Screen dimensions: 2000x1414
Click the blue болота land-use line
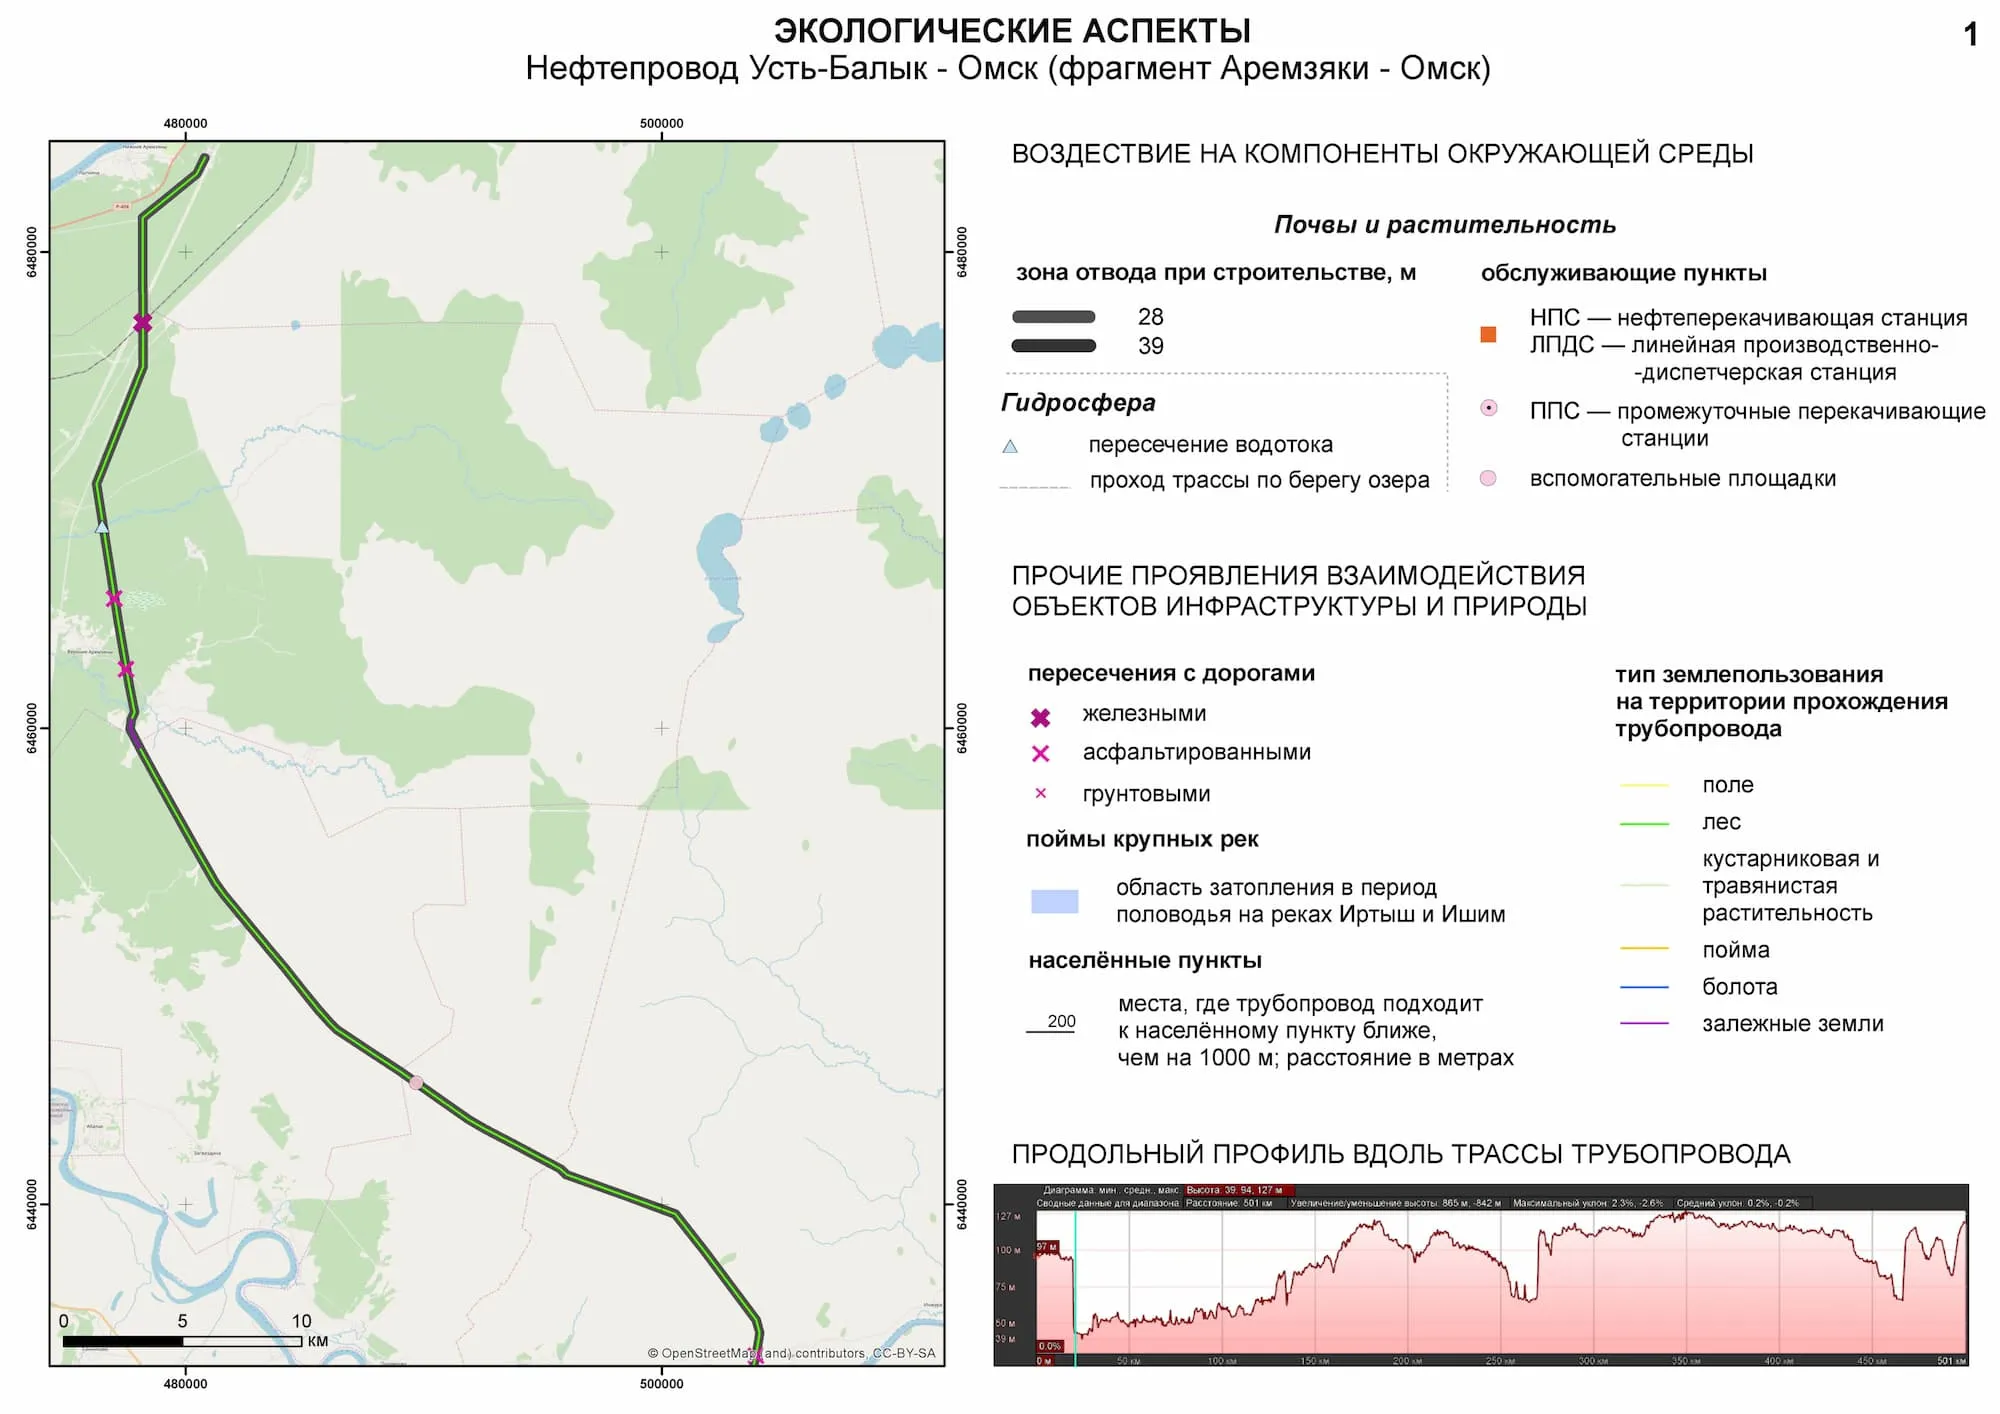point(1643,987)
